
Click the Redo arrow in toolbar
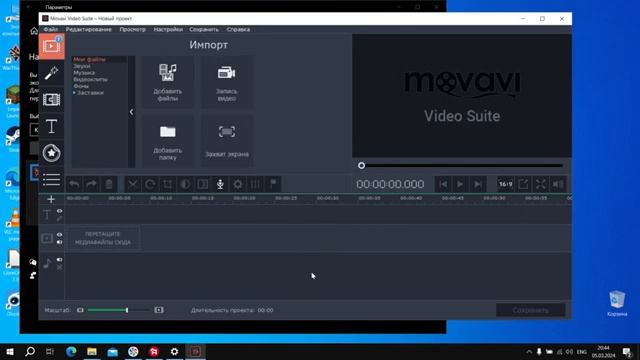91,184
